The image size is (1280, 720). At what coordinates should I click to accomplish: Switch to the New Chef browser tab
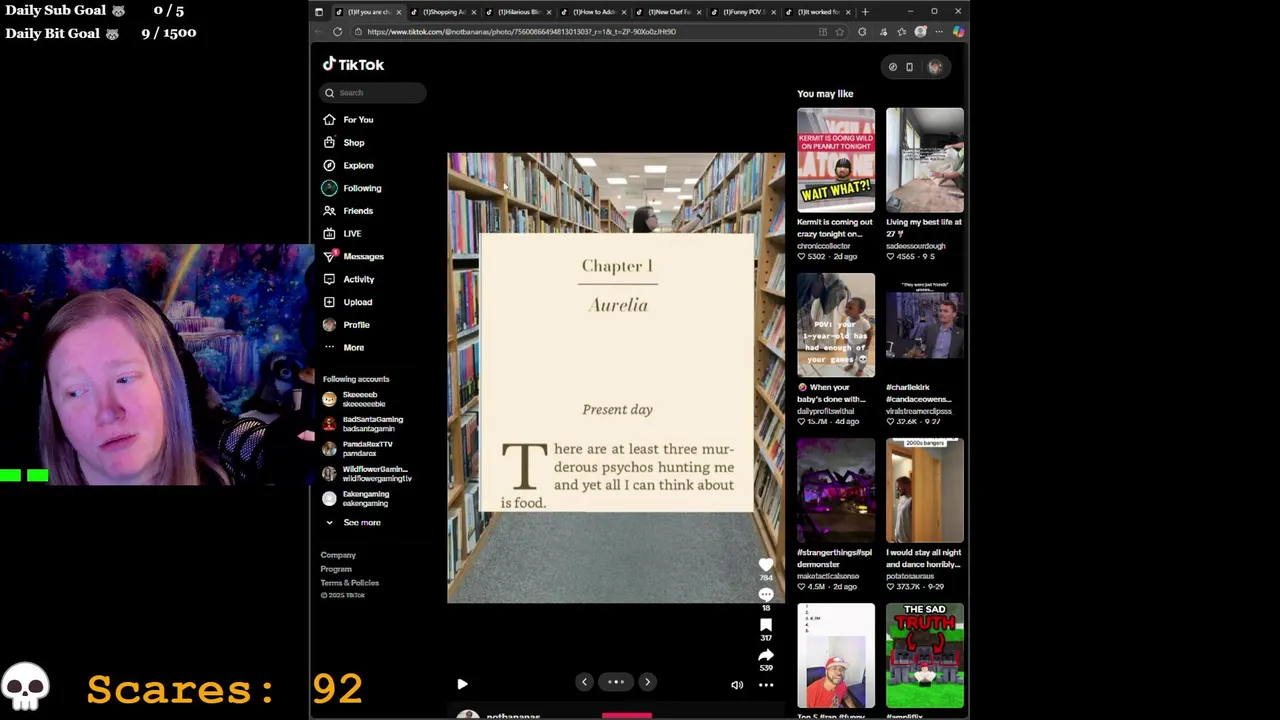(x=669, y=12)
